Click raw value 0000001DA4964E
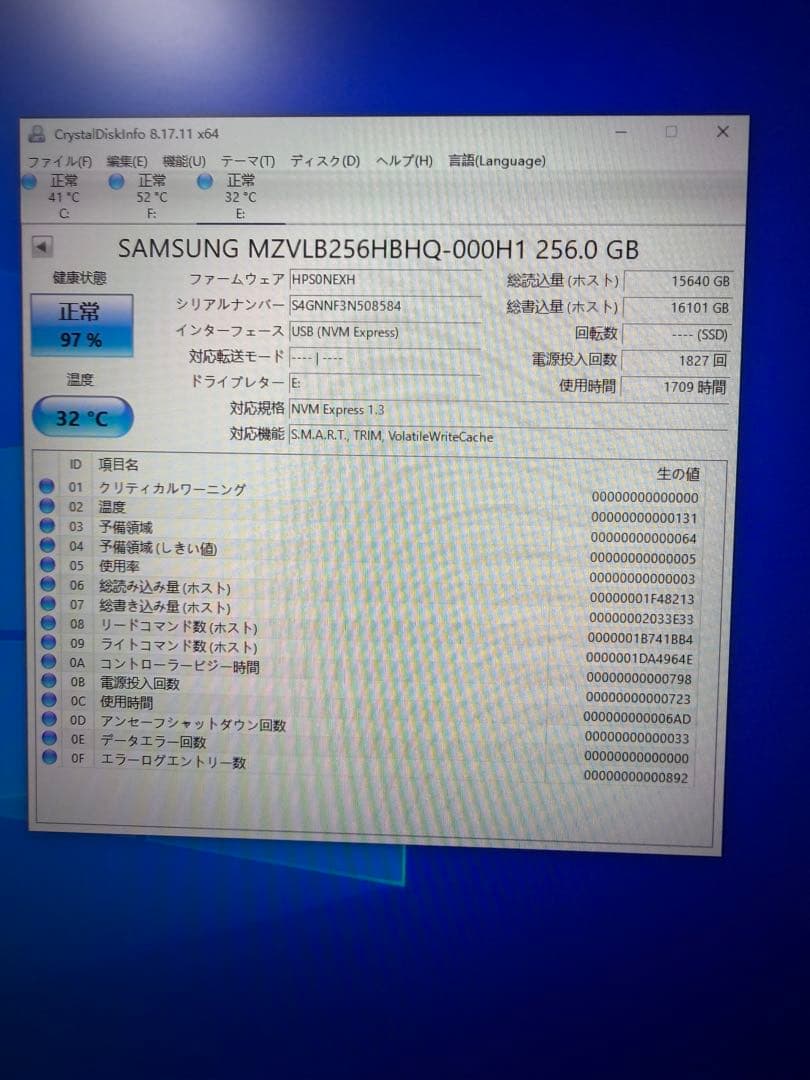Viewport: 810px width, 1080px height. coord(639,658)
